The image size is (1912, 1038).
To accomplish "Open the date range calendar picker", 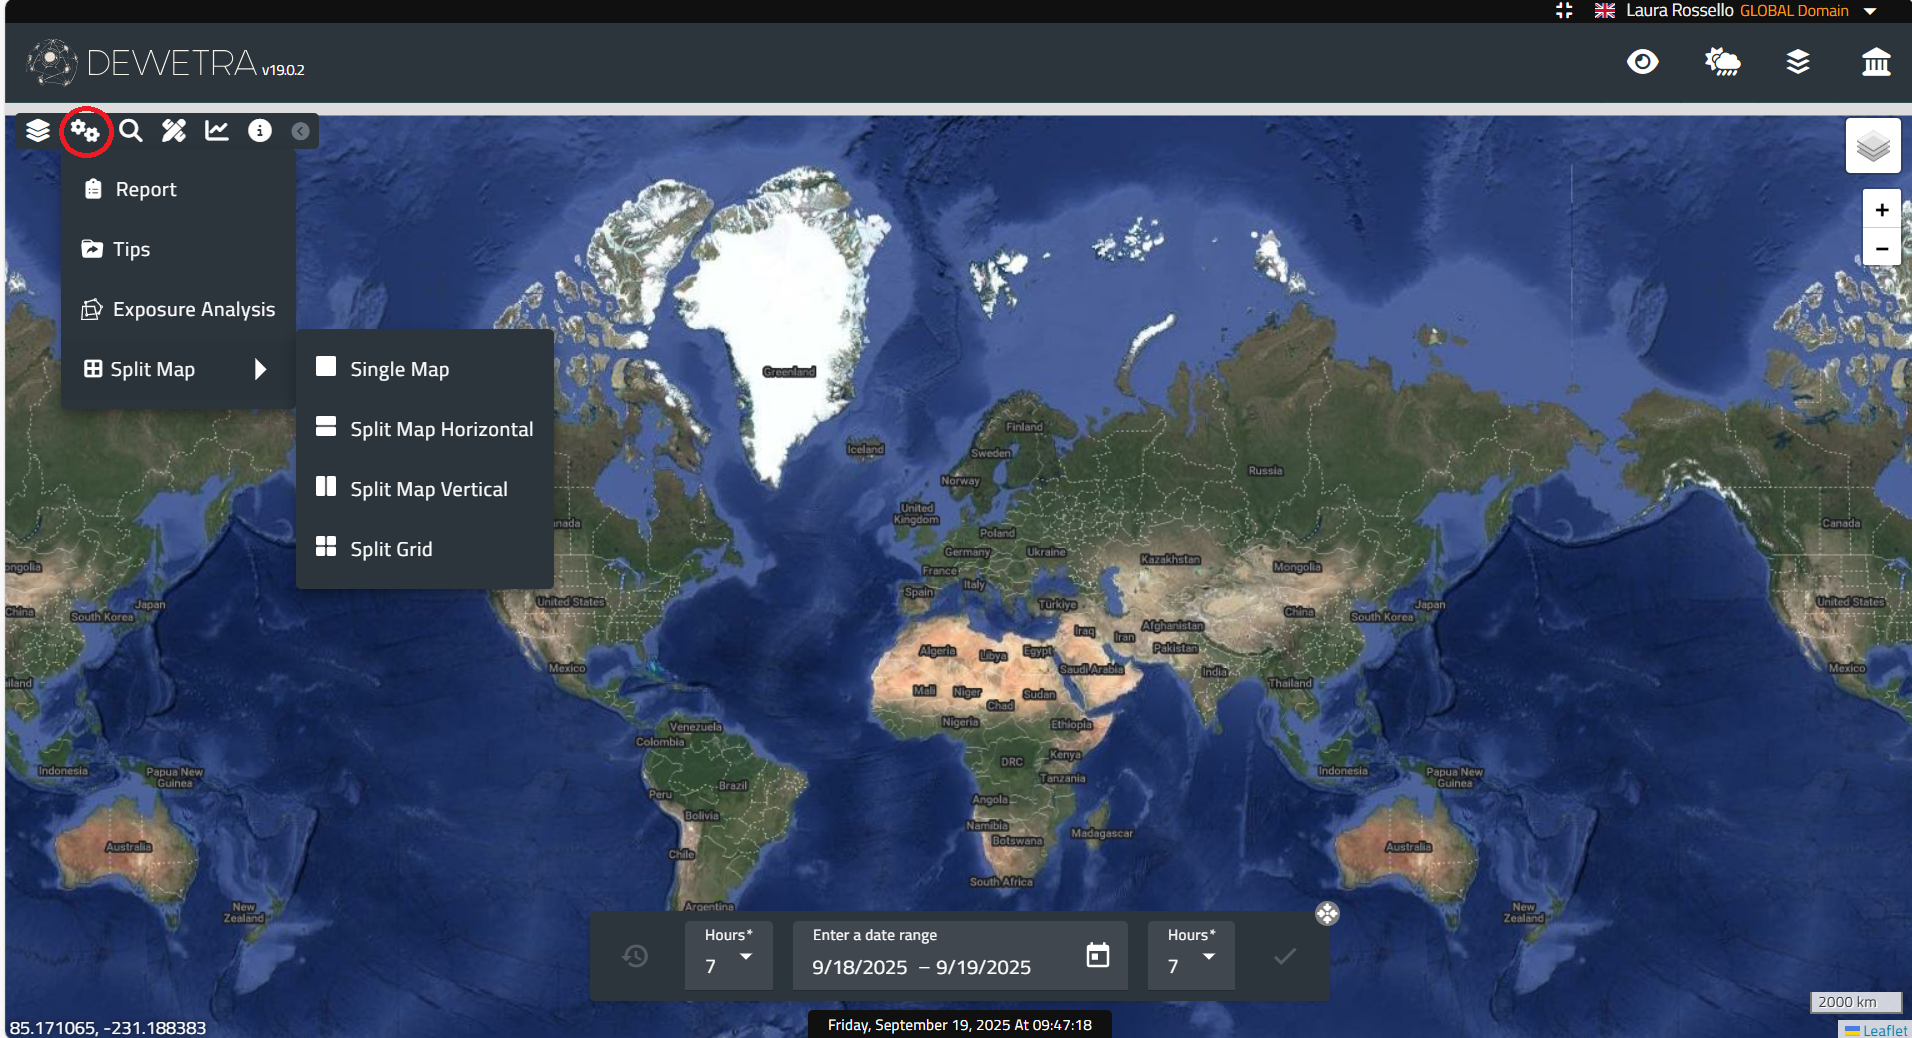I will pos(1098,956).
